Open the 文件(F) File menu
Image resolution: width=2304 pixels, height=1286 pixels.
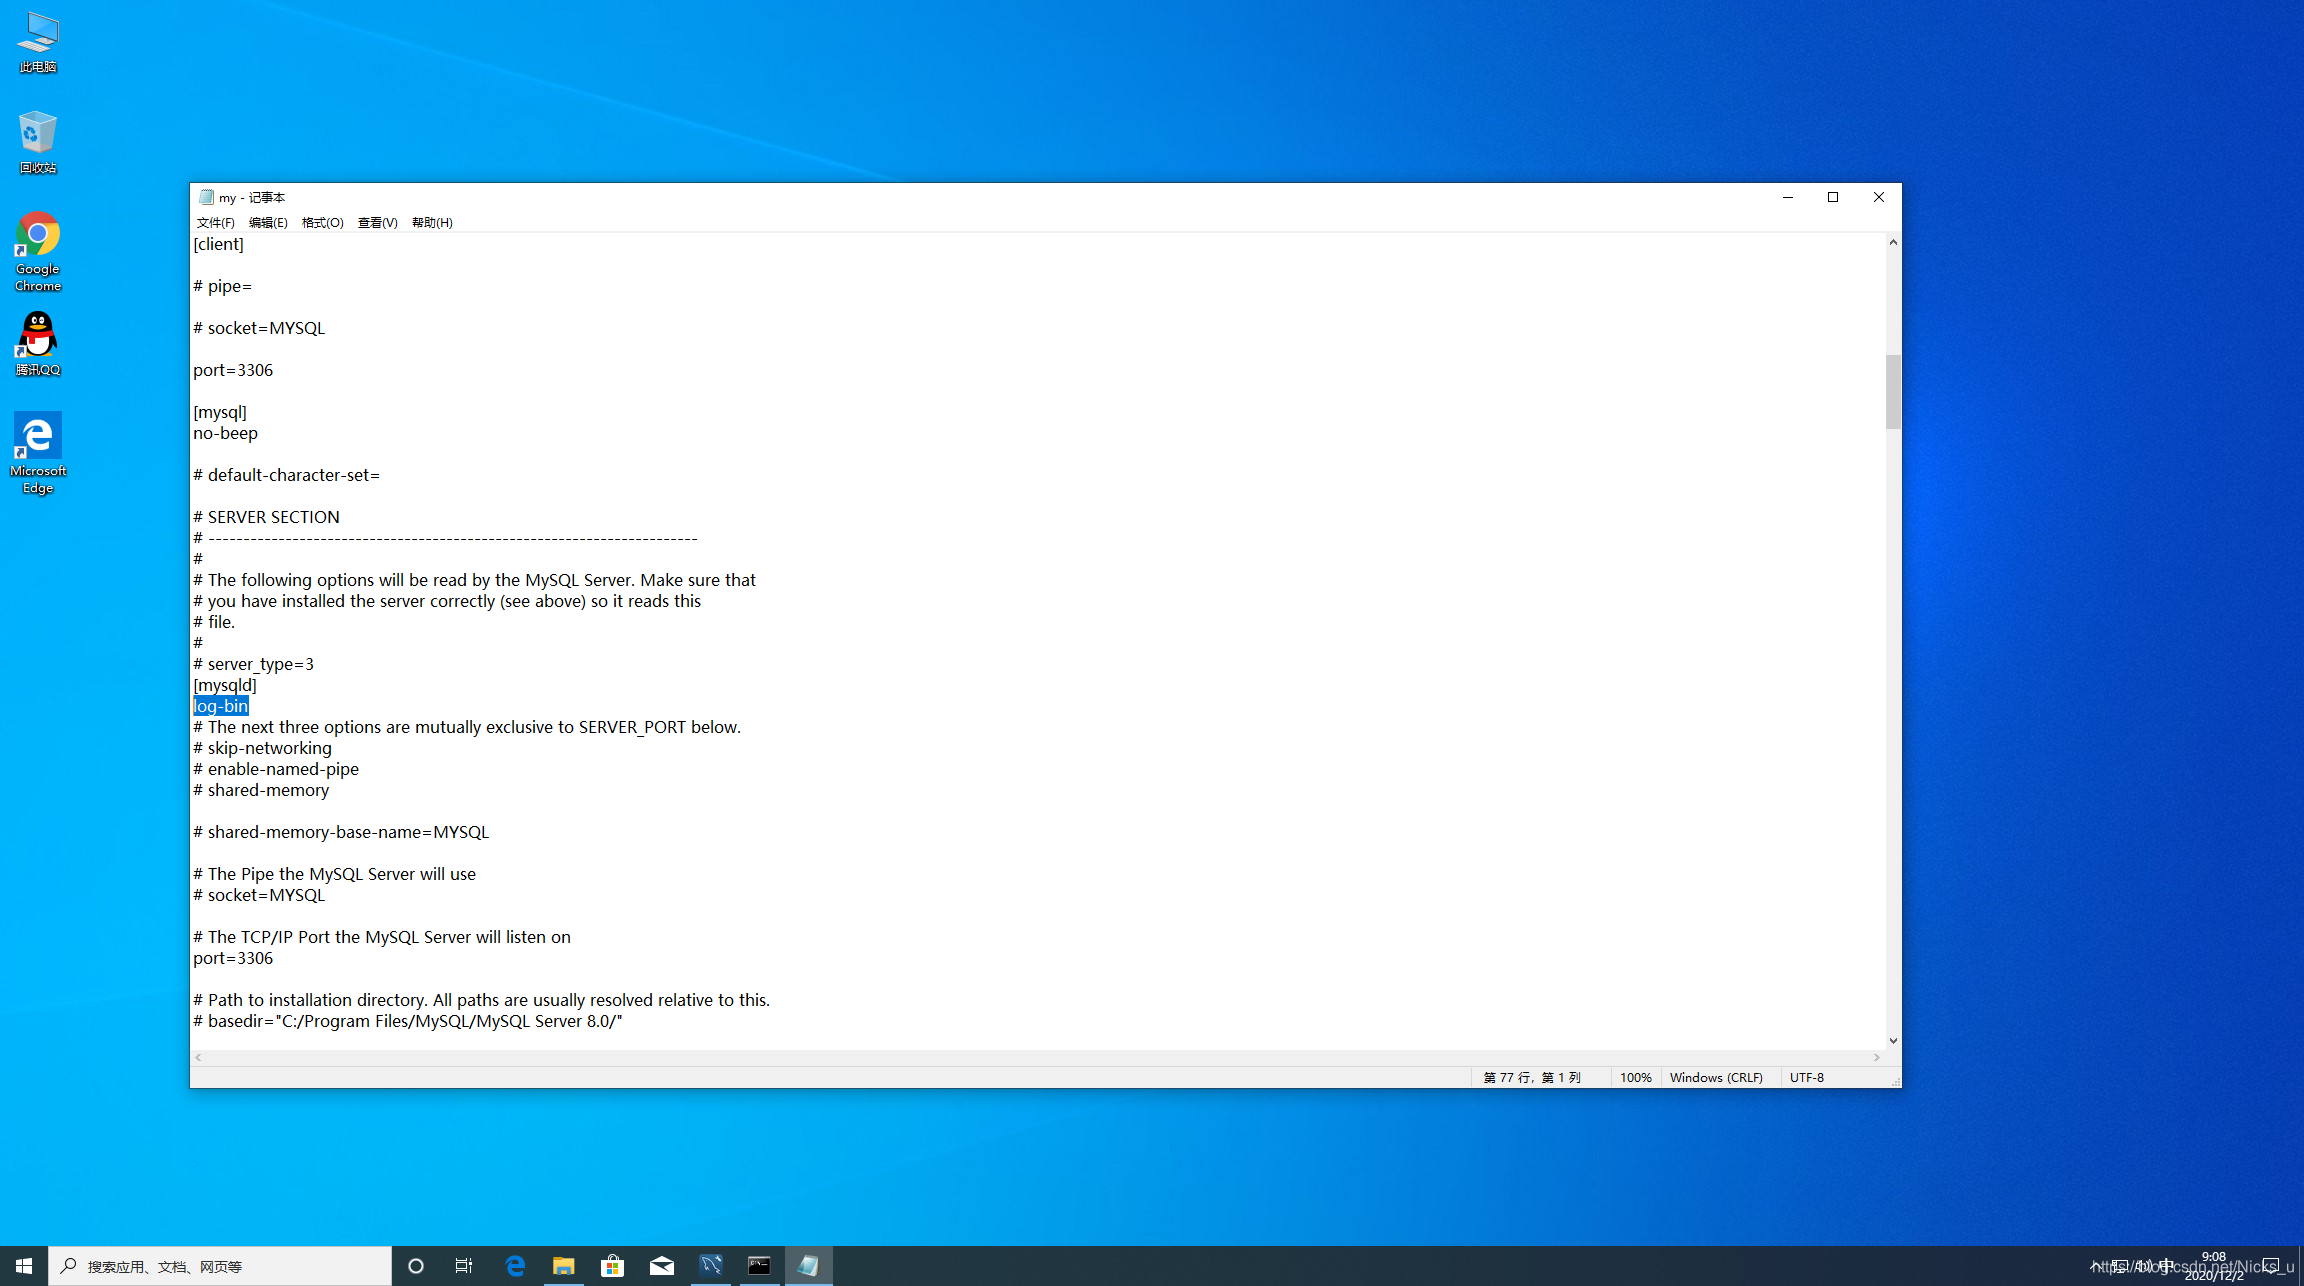[x=215, y=222]
